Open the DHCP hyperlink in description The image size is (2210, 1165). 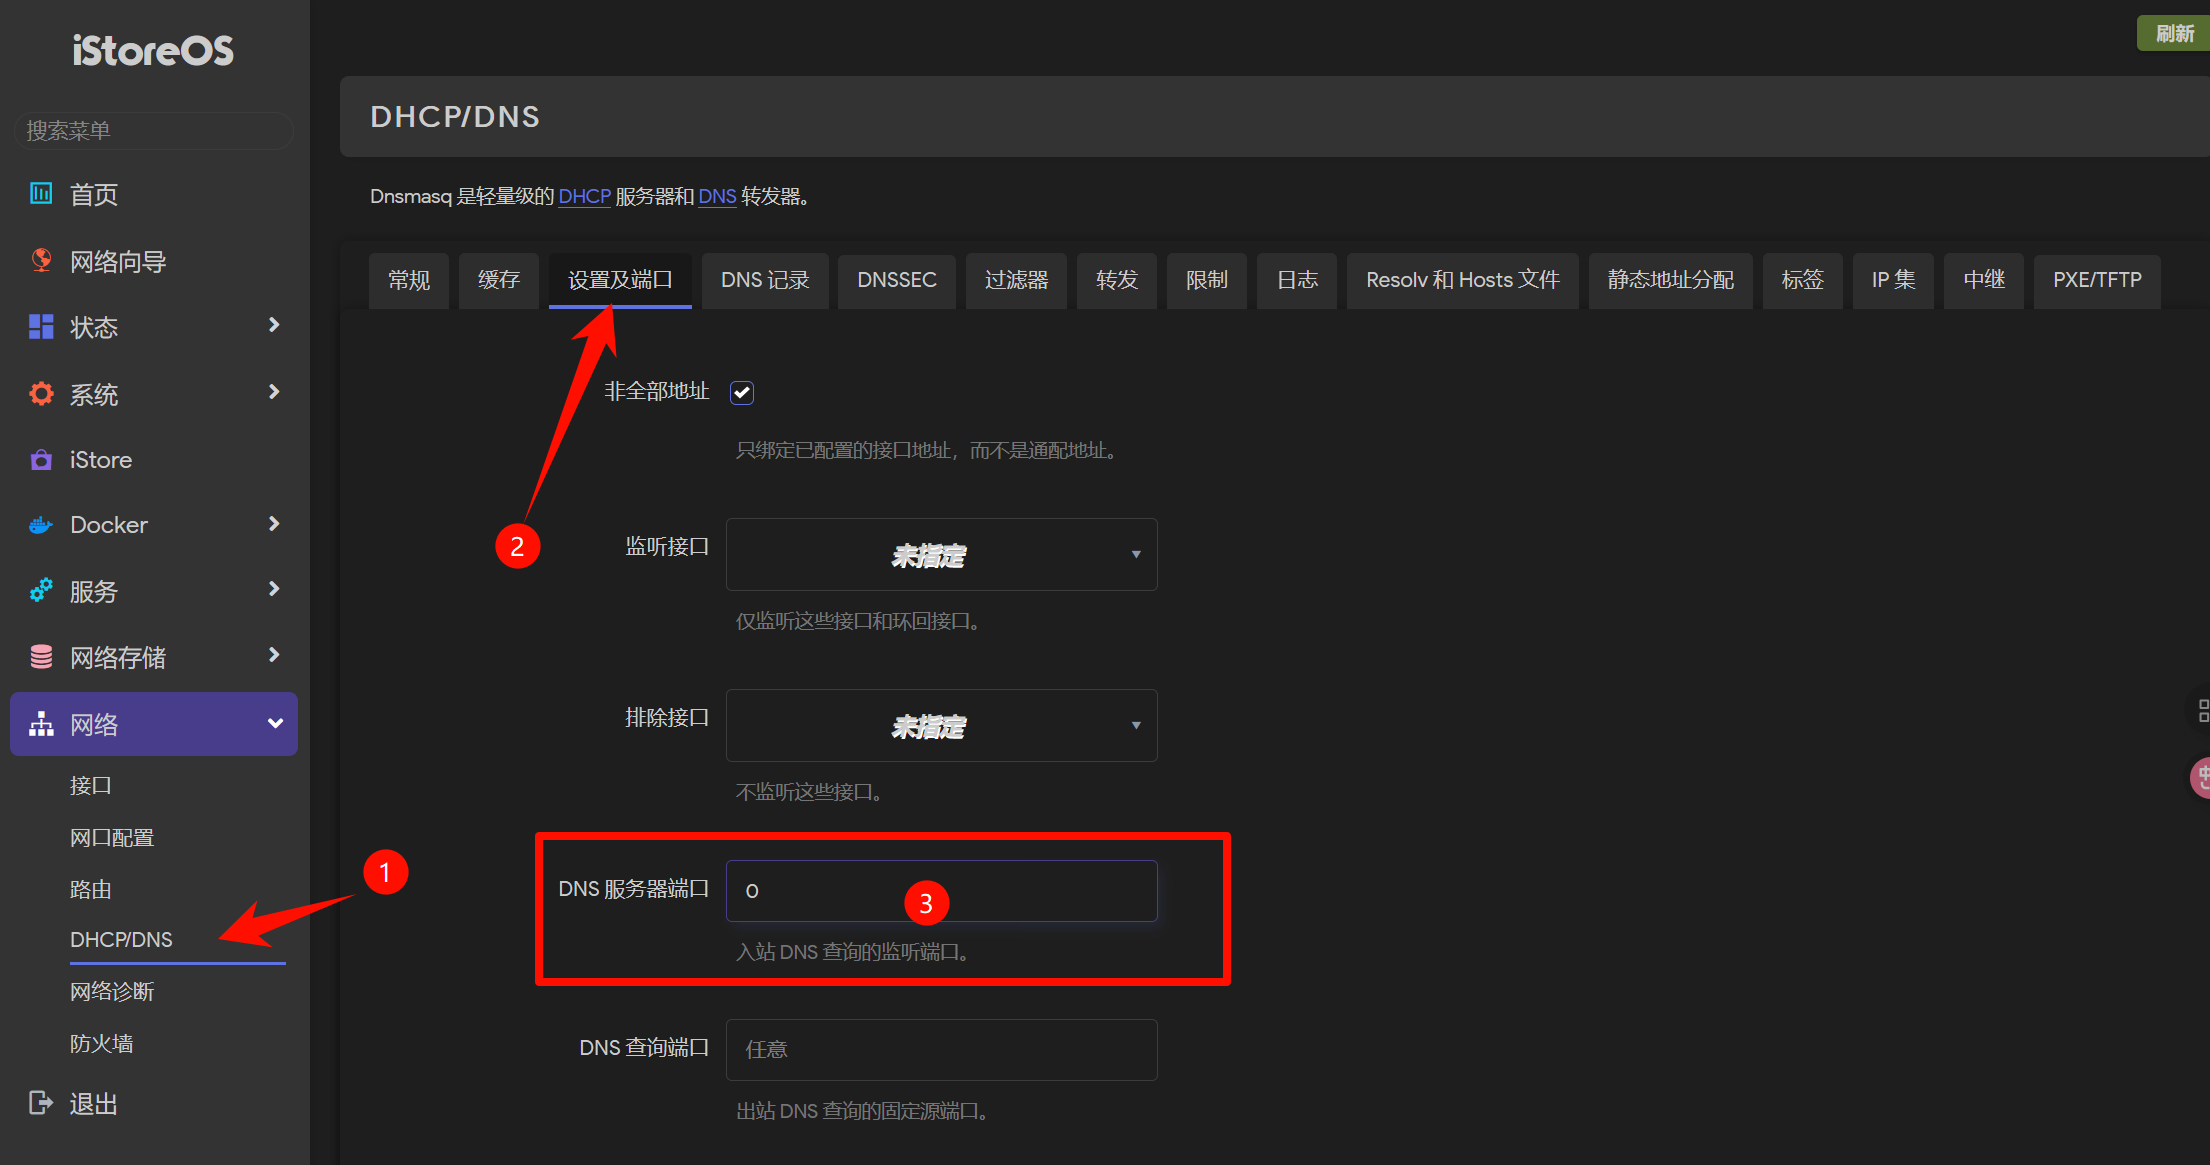(584, 197)
